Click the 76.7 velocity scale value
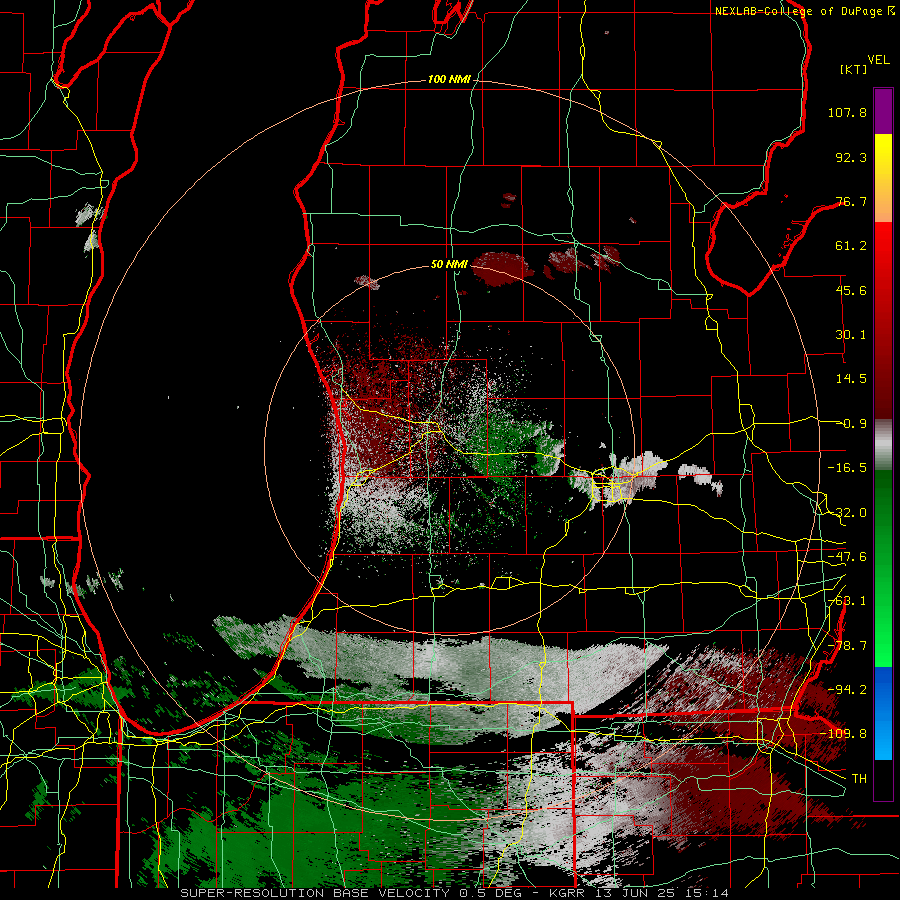Screen dimensions: 900x900 coord(851,201)
